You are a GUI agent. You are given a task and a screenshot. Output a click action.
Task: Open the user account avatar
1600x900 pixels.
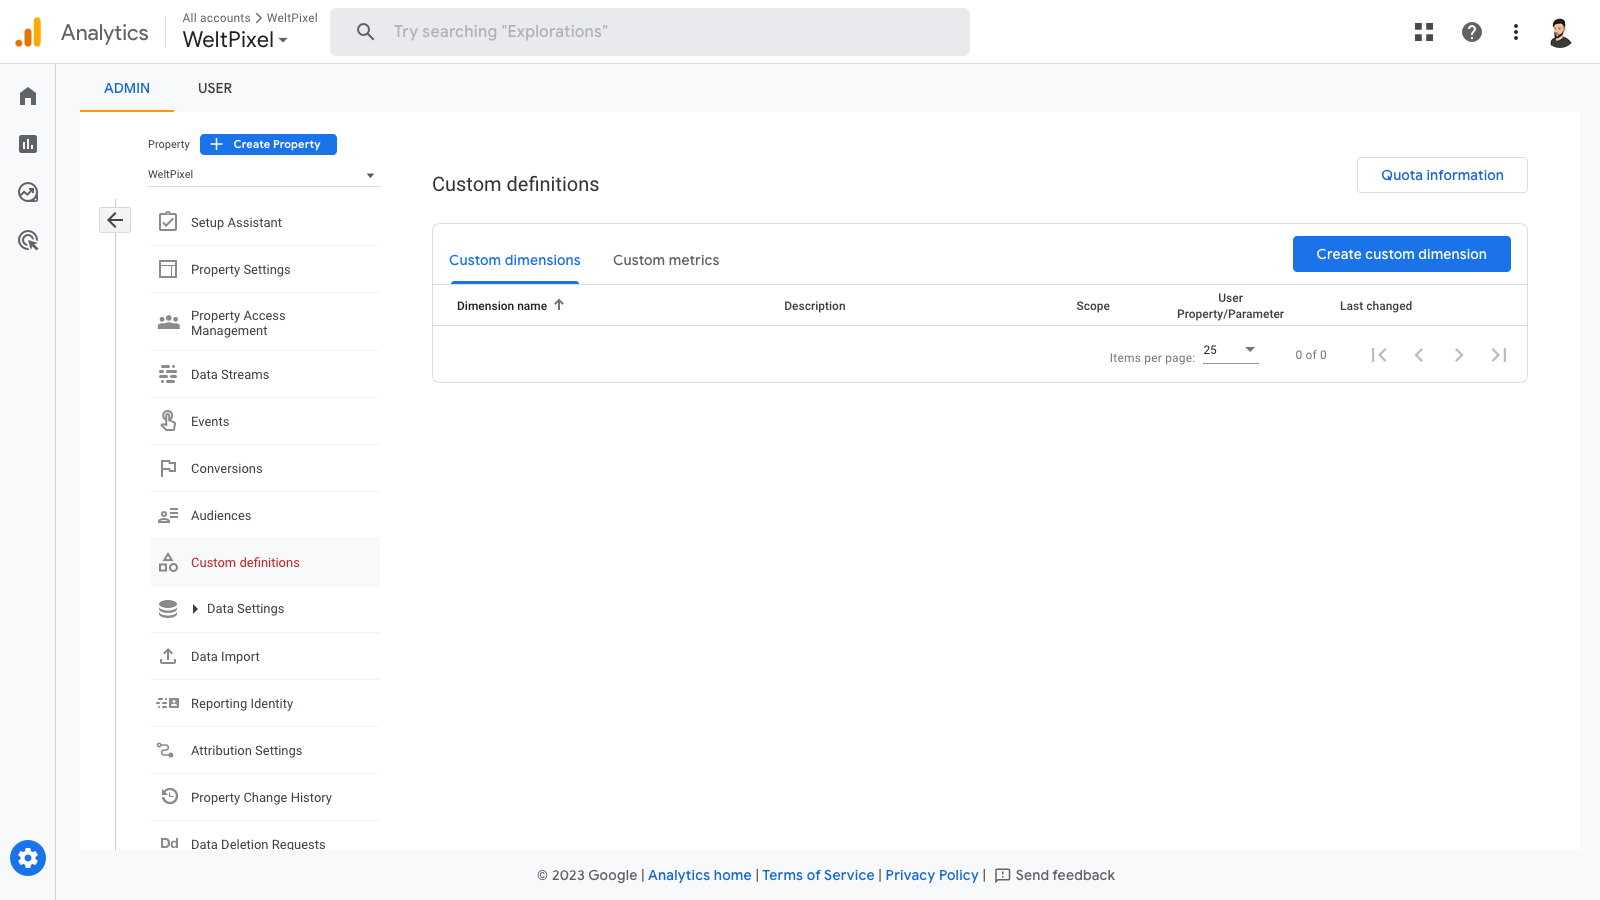pyautogui.click(x=1560, y=32)
